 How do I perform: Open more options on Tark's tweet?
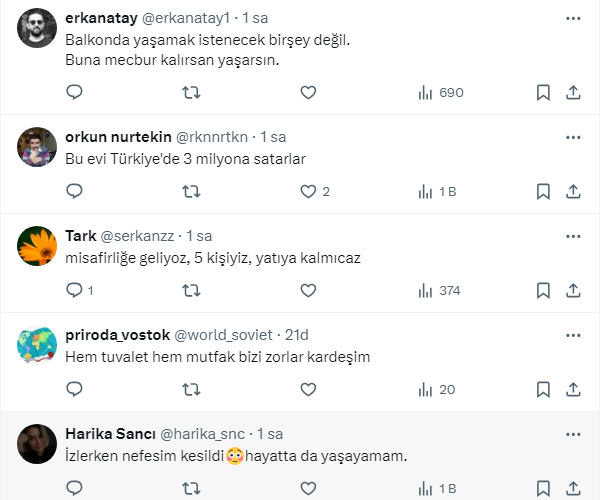point(573,236)
